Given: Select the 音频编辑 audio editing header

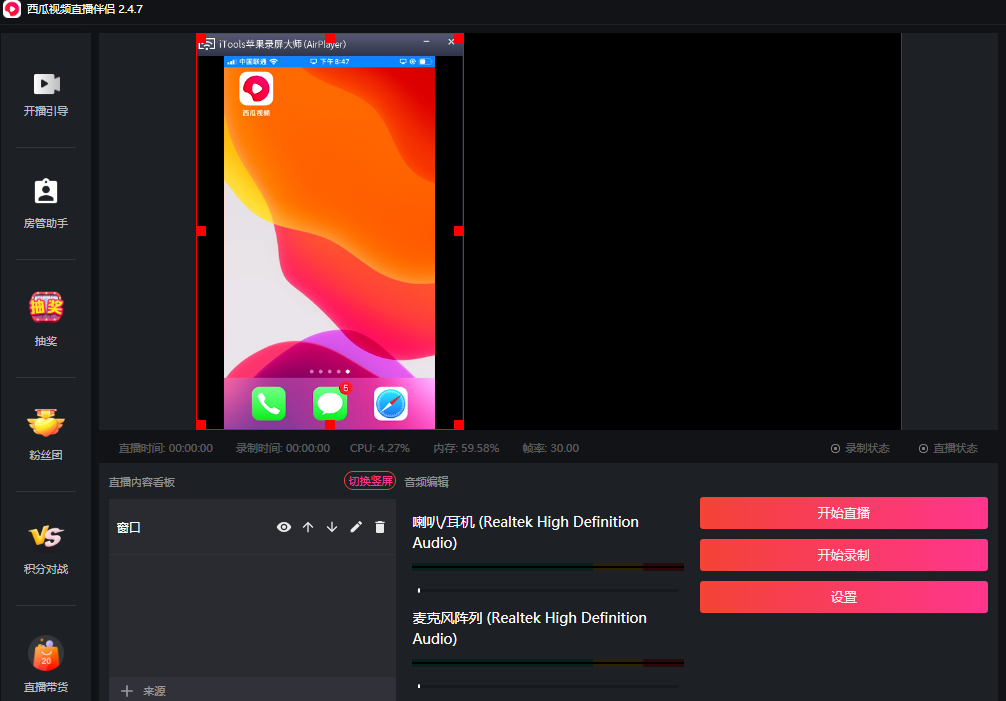Looking at the screenshot, I should (427, 482).
